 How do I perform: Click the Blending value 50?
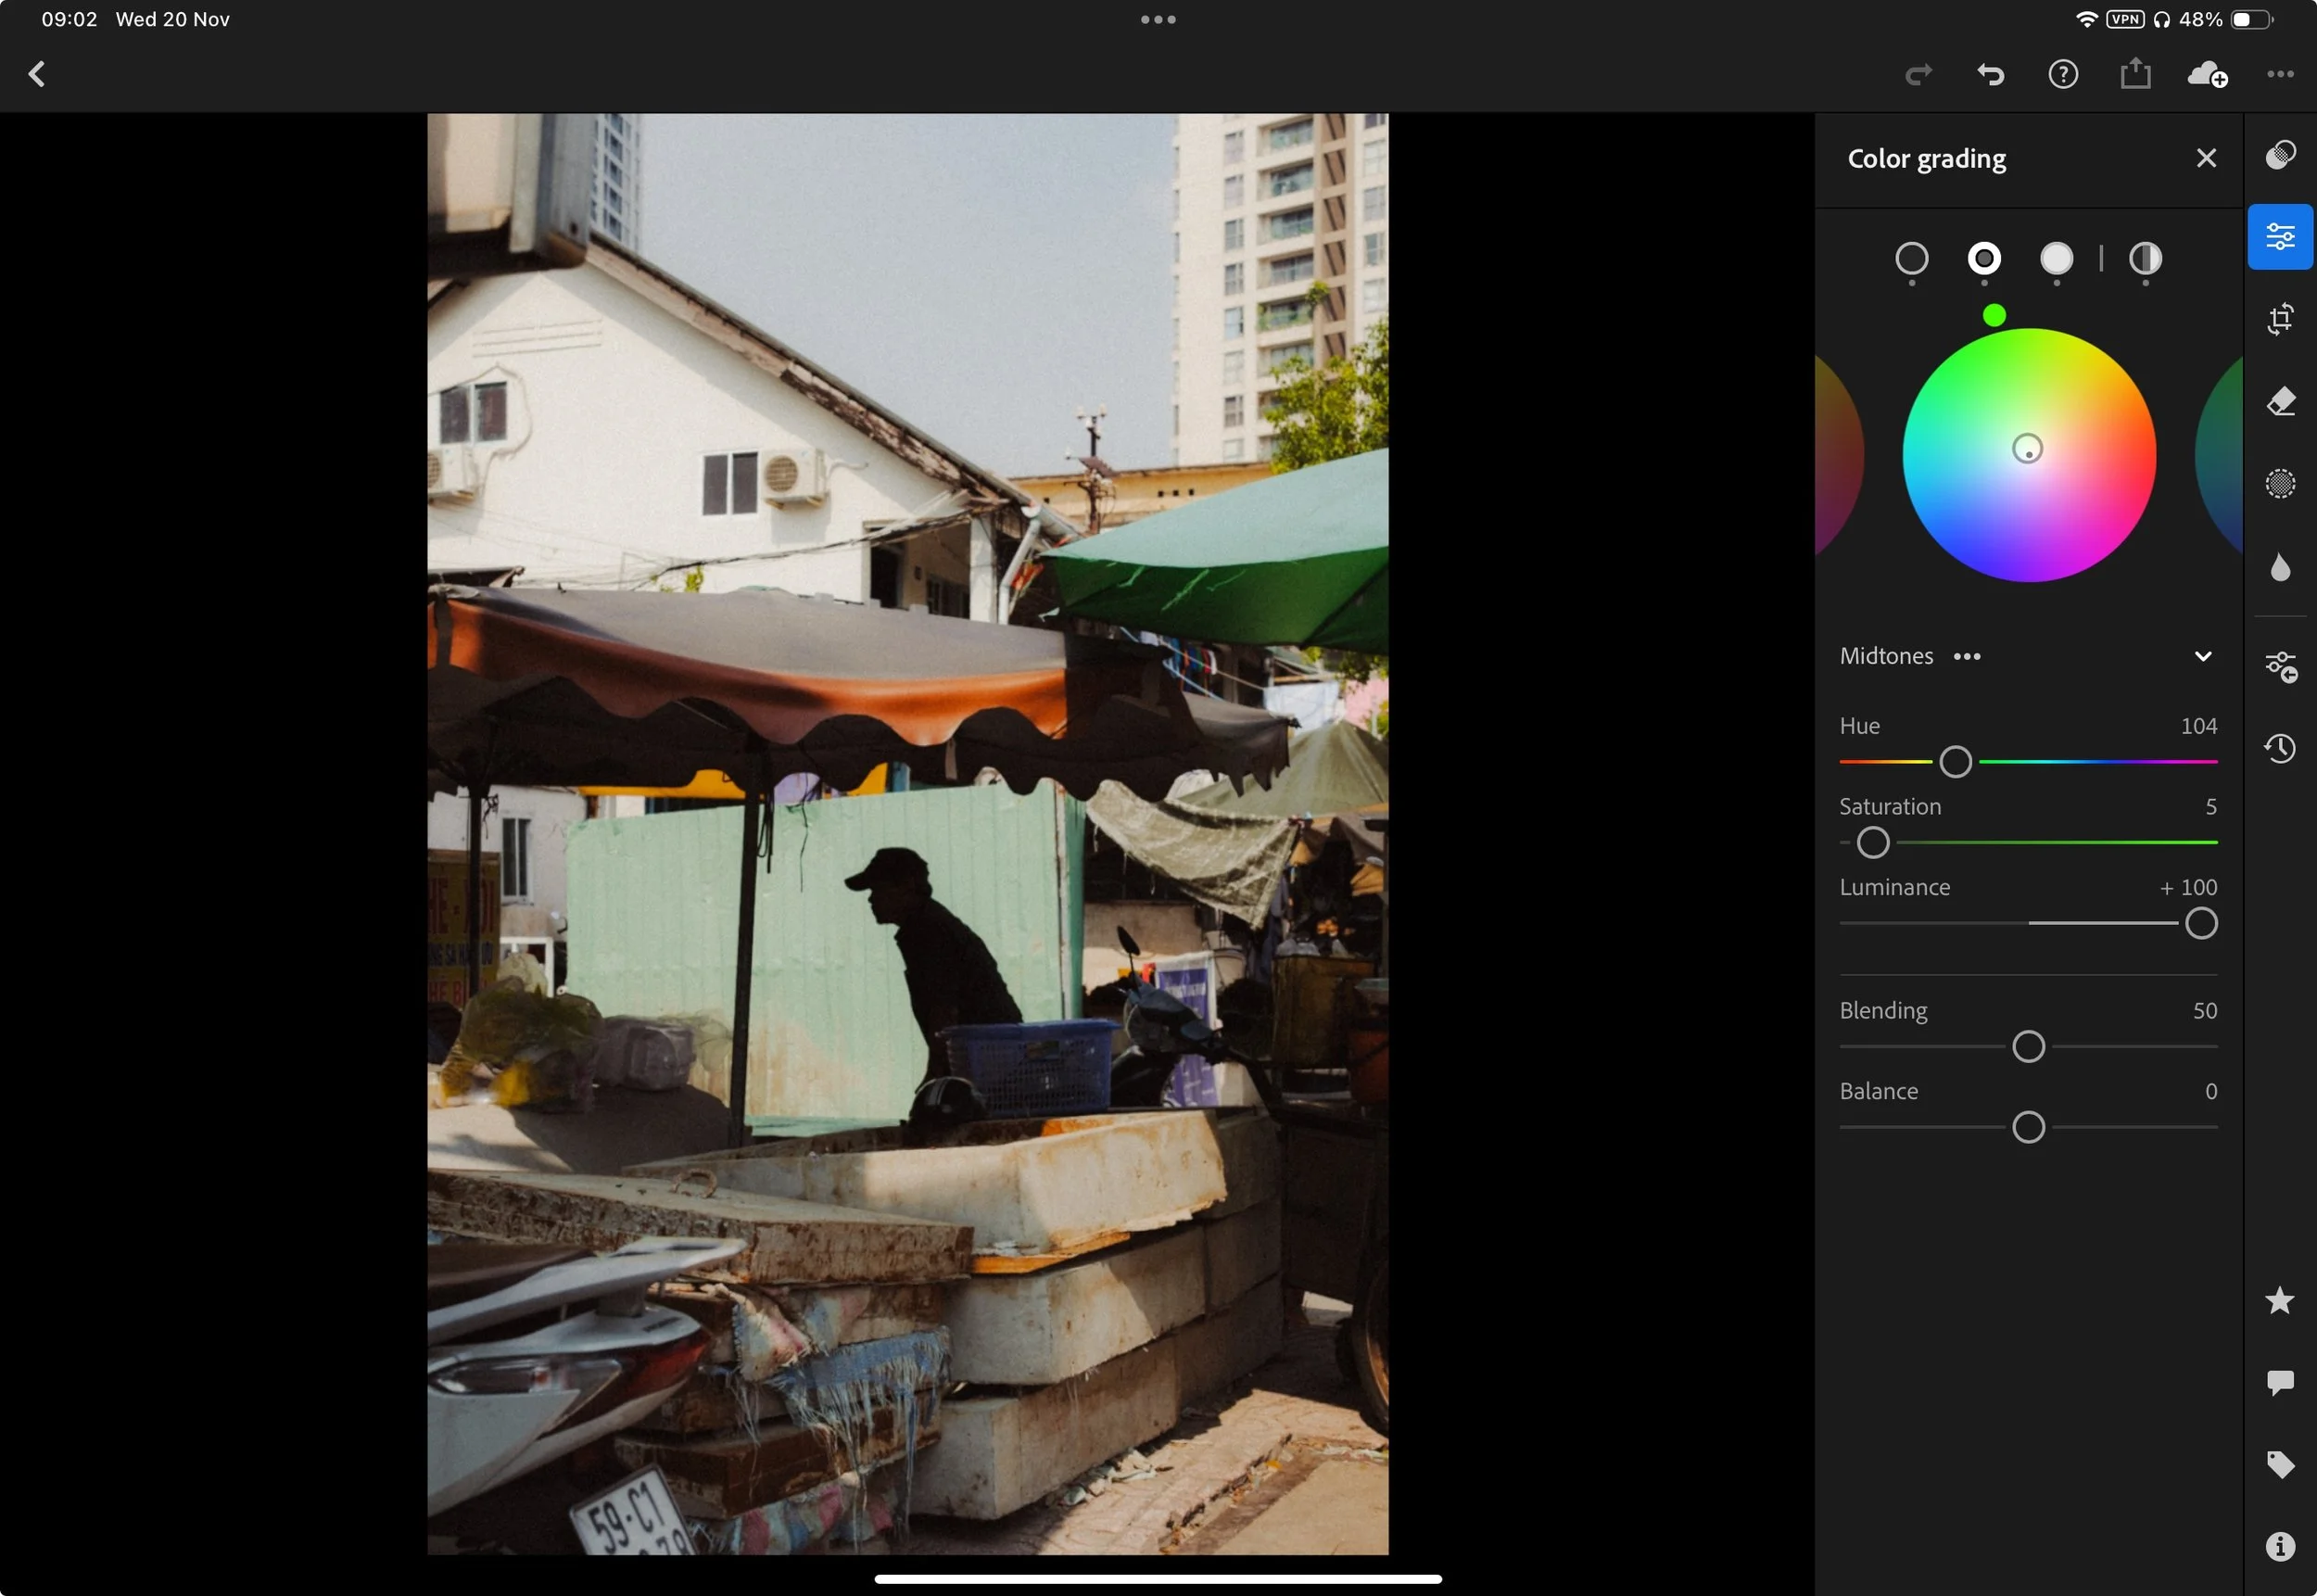2205,1011
